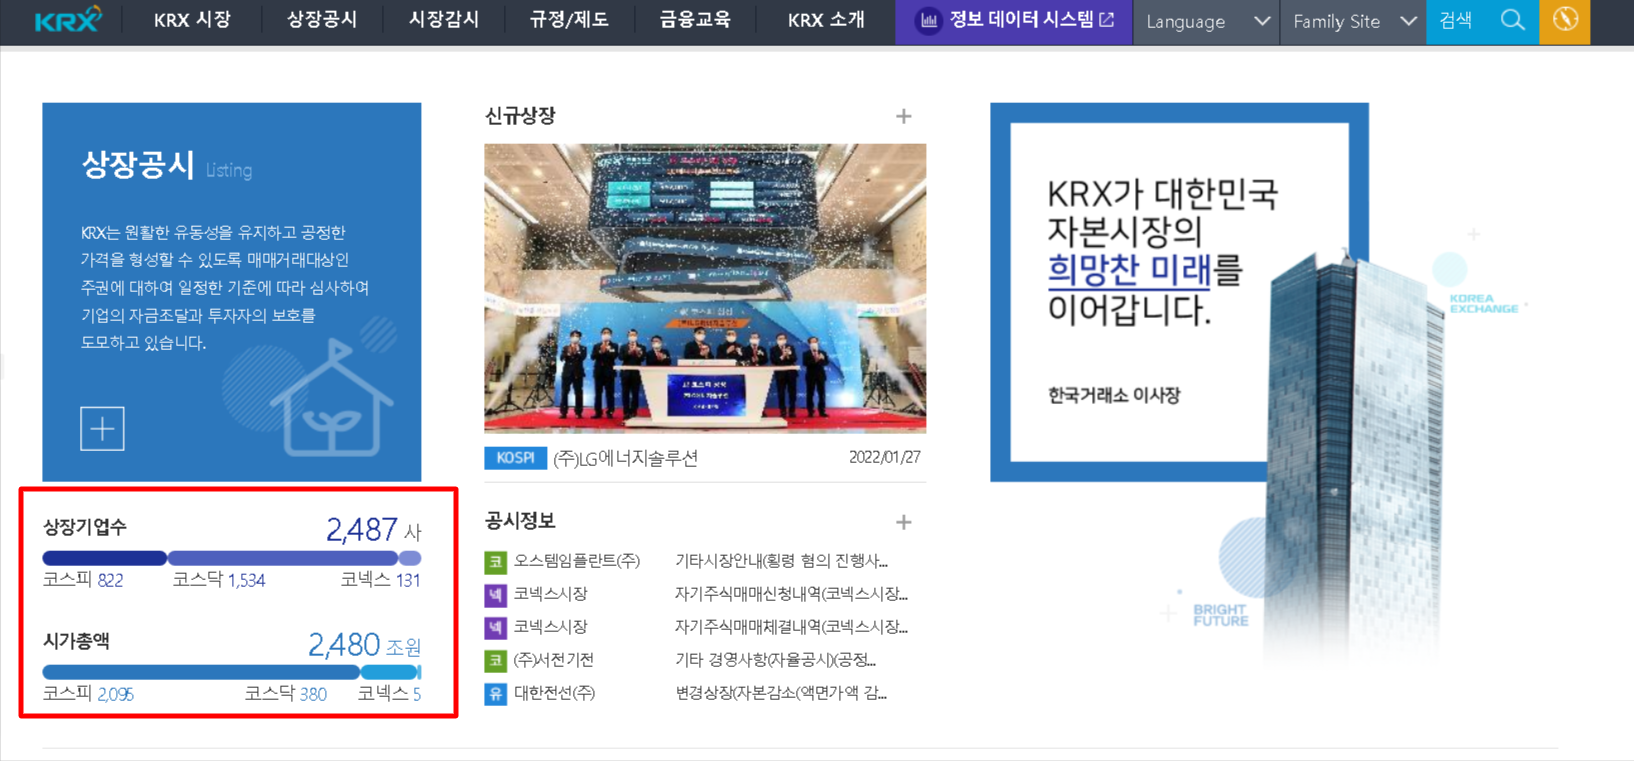
Task: Open the 상장공시 menu in top navigation
Action: [x=321, y=20]
